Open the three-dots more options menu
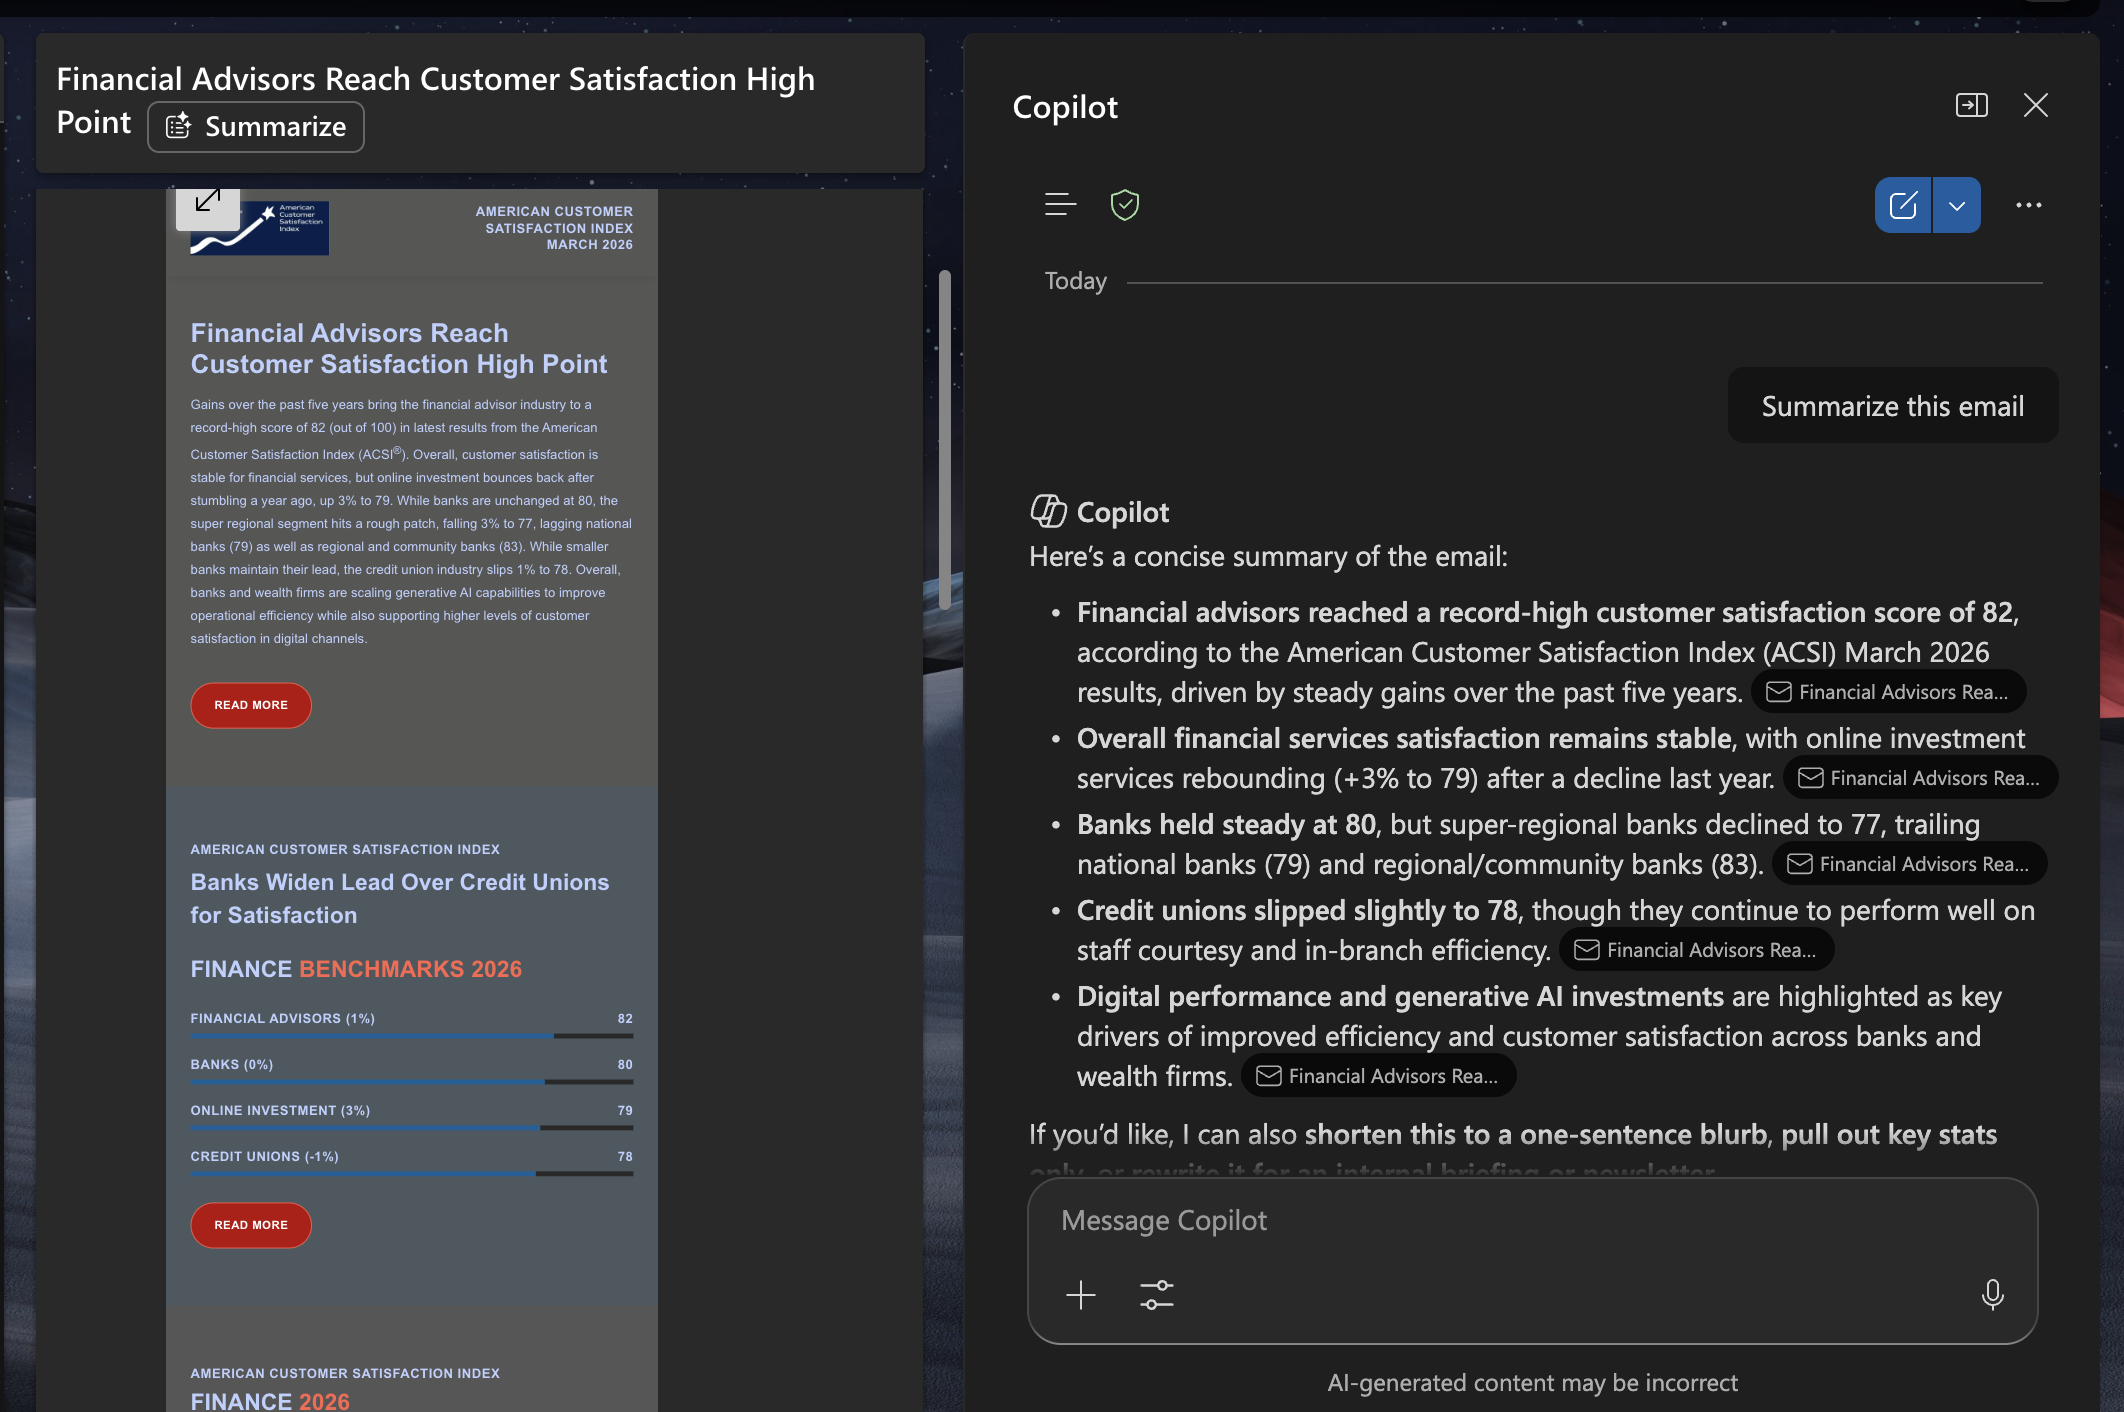Screen dimensions: 2124x1412 click(2028, 205)
